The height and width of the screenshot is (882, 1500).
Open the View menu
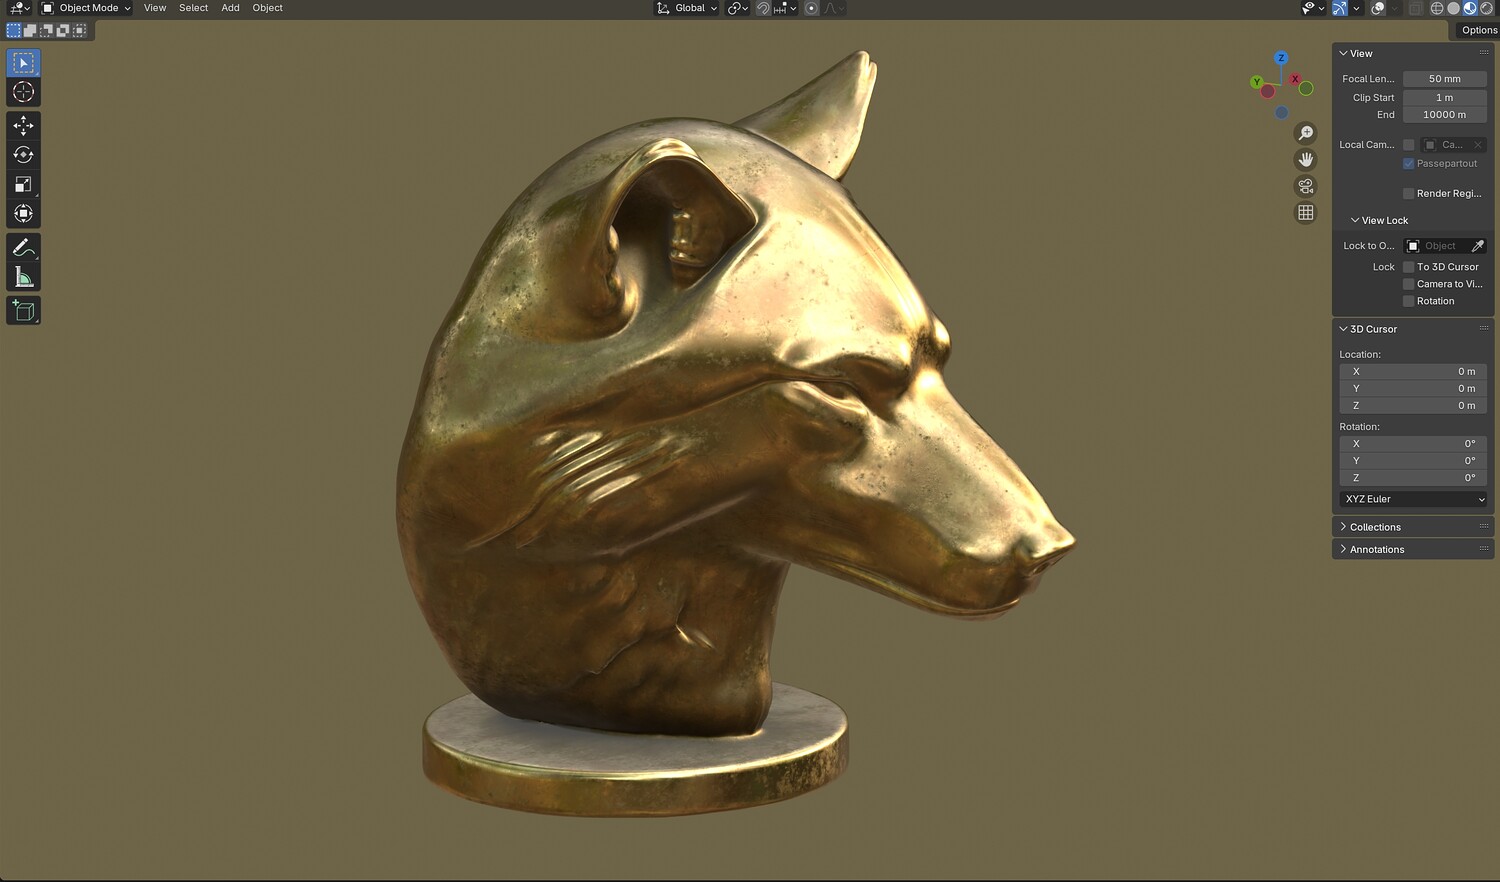155,8
